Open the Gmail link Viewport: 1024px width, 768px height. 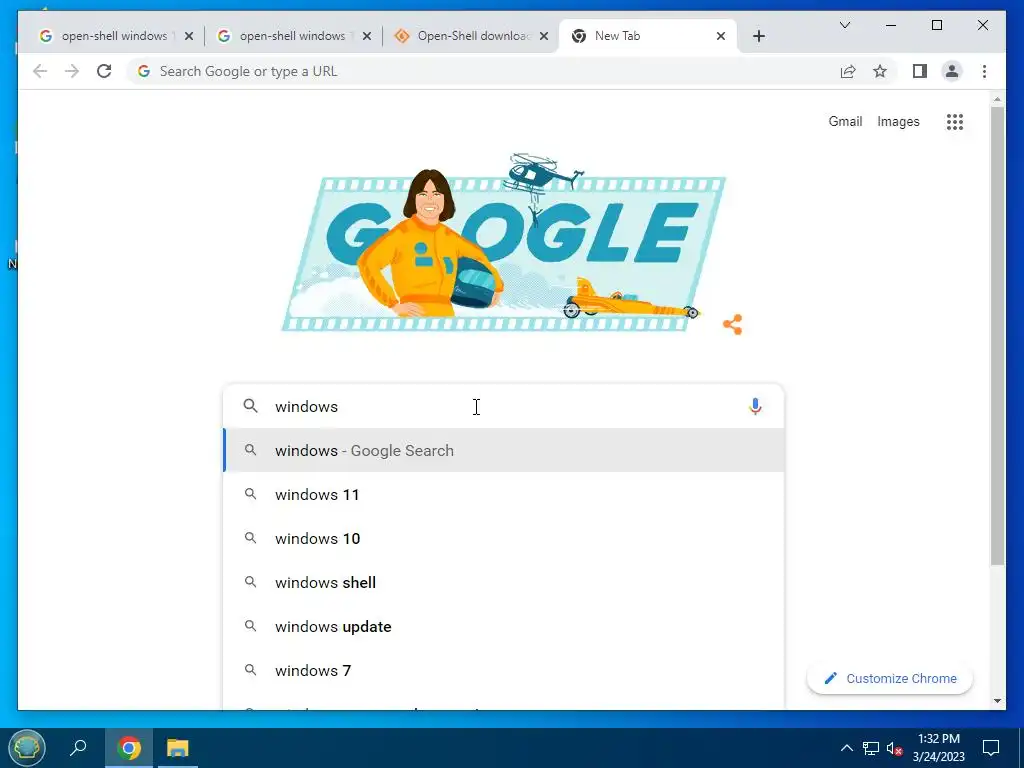(x=845, y=121)
